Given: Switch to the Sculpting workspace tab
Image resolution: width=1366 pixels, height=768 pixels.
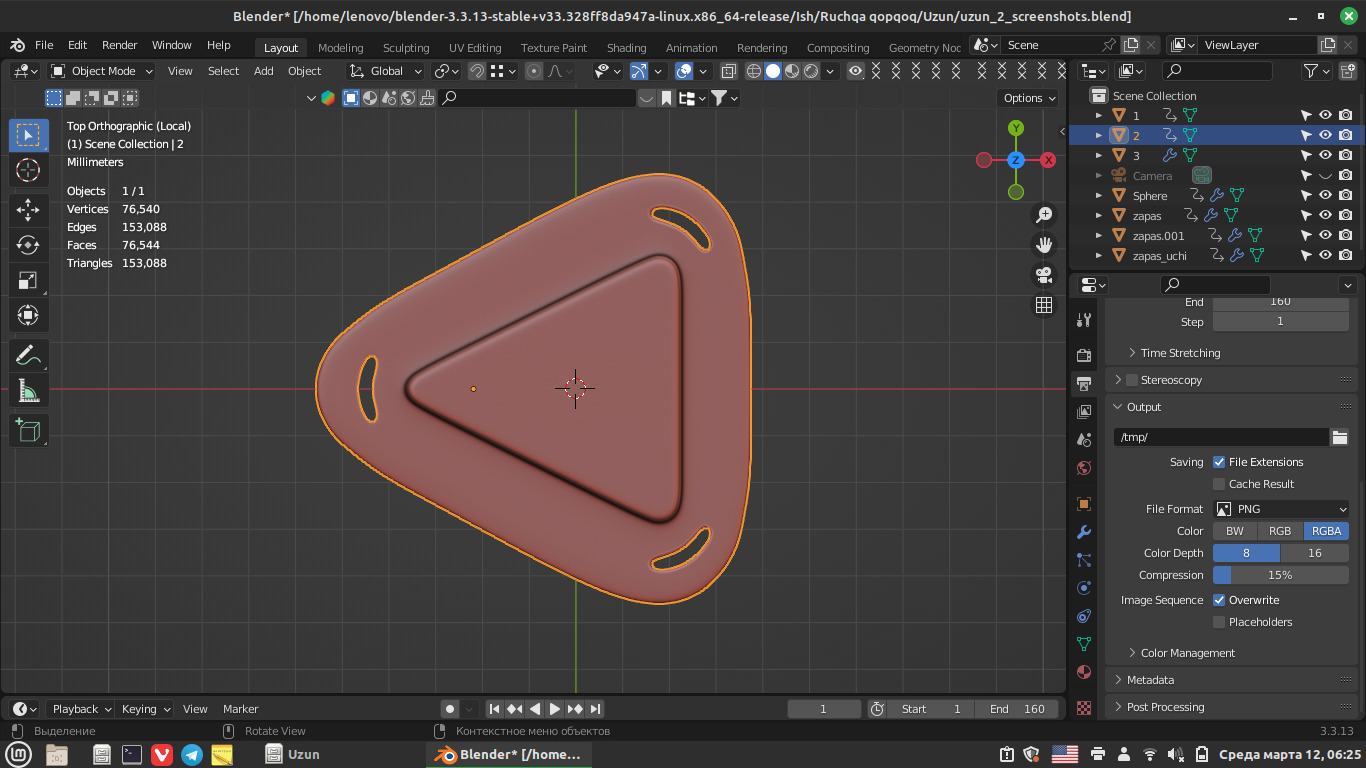Looking at the screenshot, I should (x=406, y=48).
